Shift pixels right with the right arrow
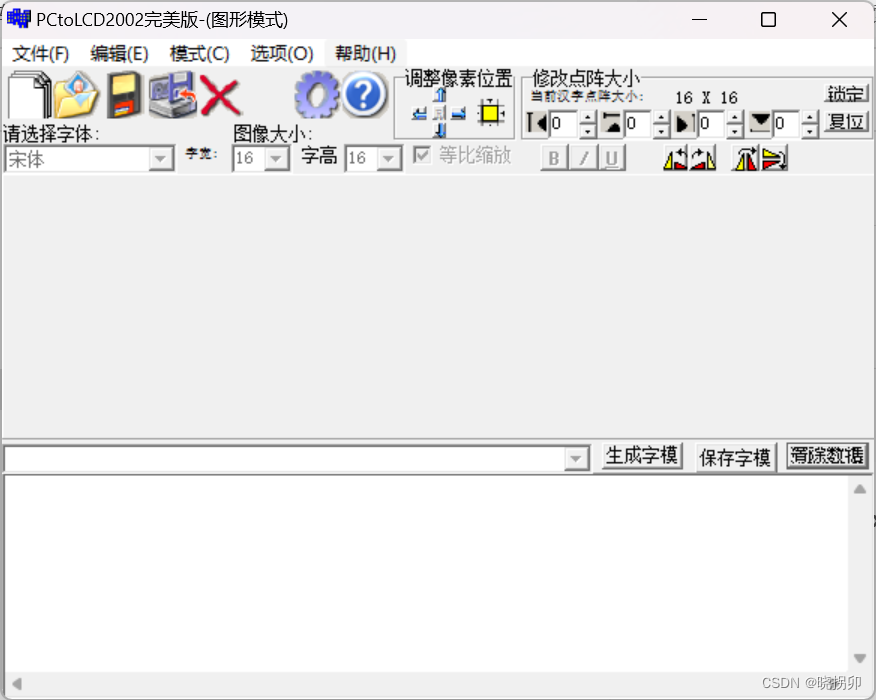 (x=459, y=114)
